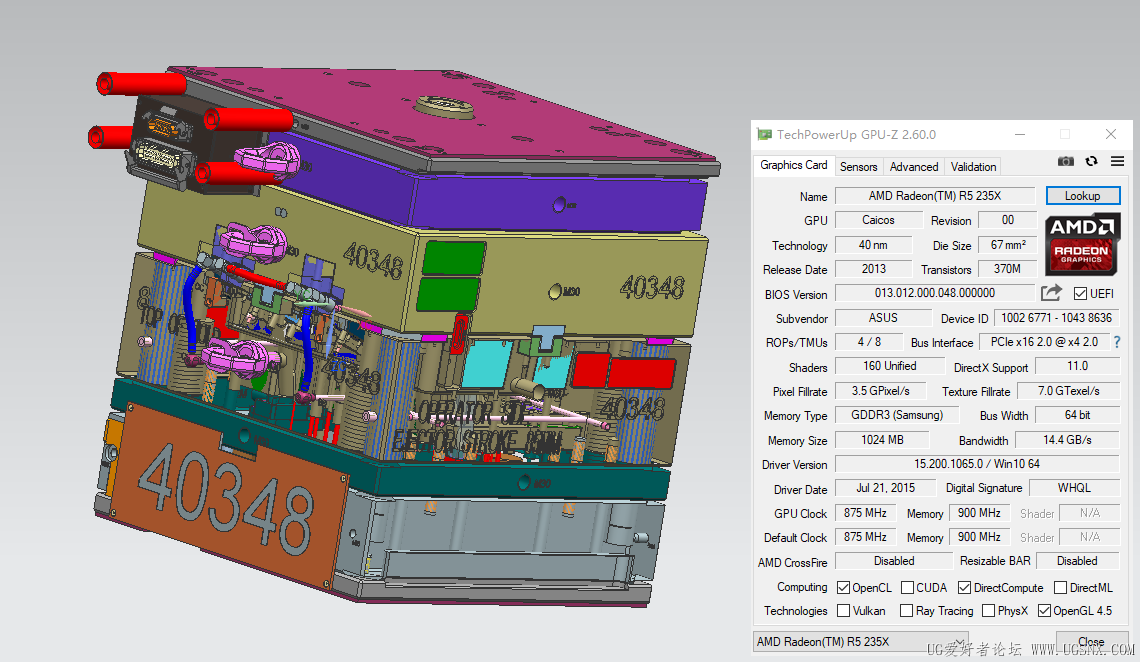This screenshot has width=1140, height=662.
Task: Switch to the Sensors tab
Action: 859,166
